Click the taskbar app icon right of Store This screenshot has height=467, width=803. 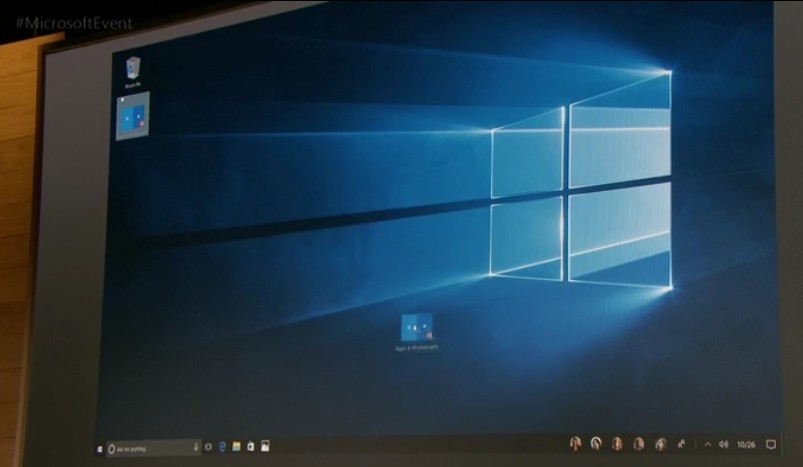point(265,446)
